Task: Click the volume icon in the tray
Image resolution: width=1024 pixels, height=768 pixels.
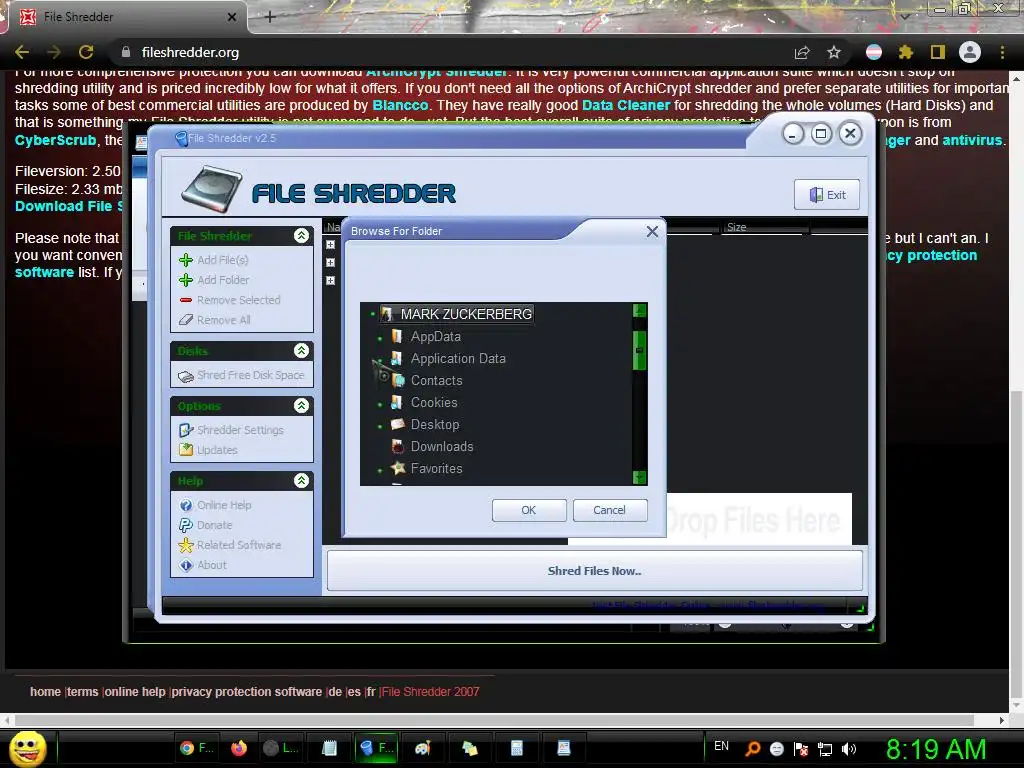Action: coord(848,749)
